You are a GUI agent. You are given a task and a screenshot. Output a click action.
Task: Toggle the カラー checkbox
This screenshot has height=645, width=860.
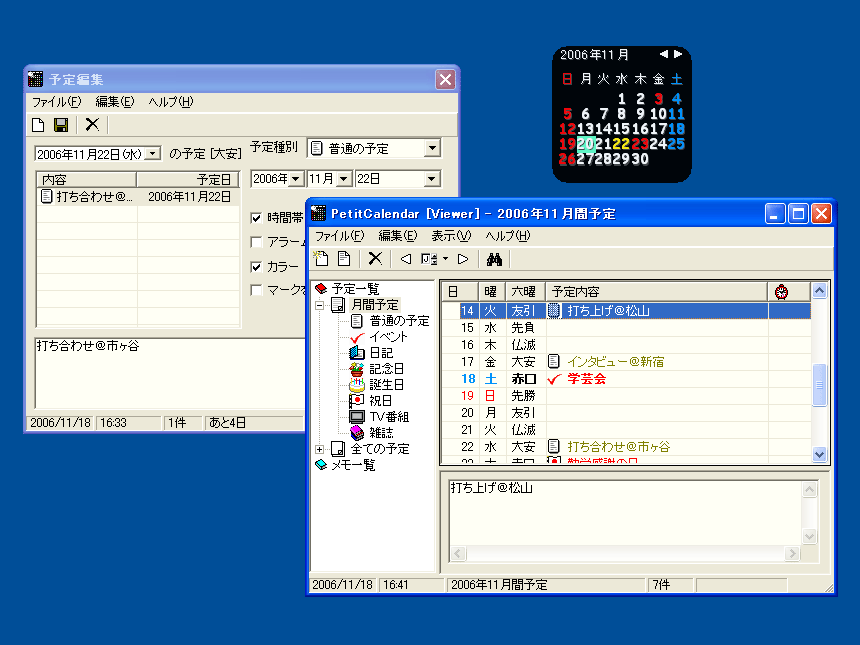coord(256,267)
